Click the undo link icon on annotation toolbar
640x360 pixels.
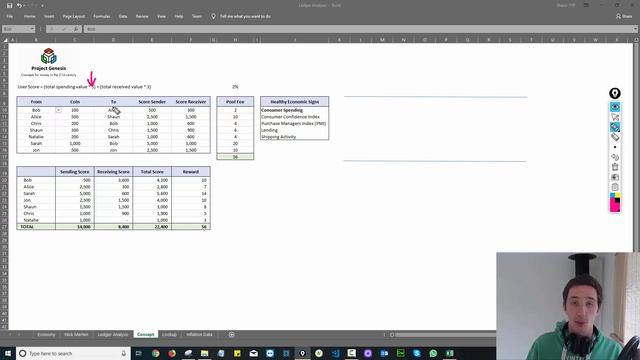[615, 157]
